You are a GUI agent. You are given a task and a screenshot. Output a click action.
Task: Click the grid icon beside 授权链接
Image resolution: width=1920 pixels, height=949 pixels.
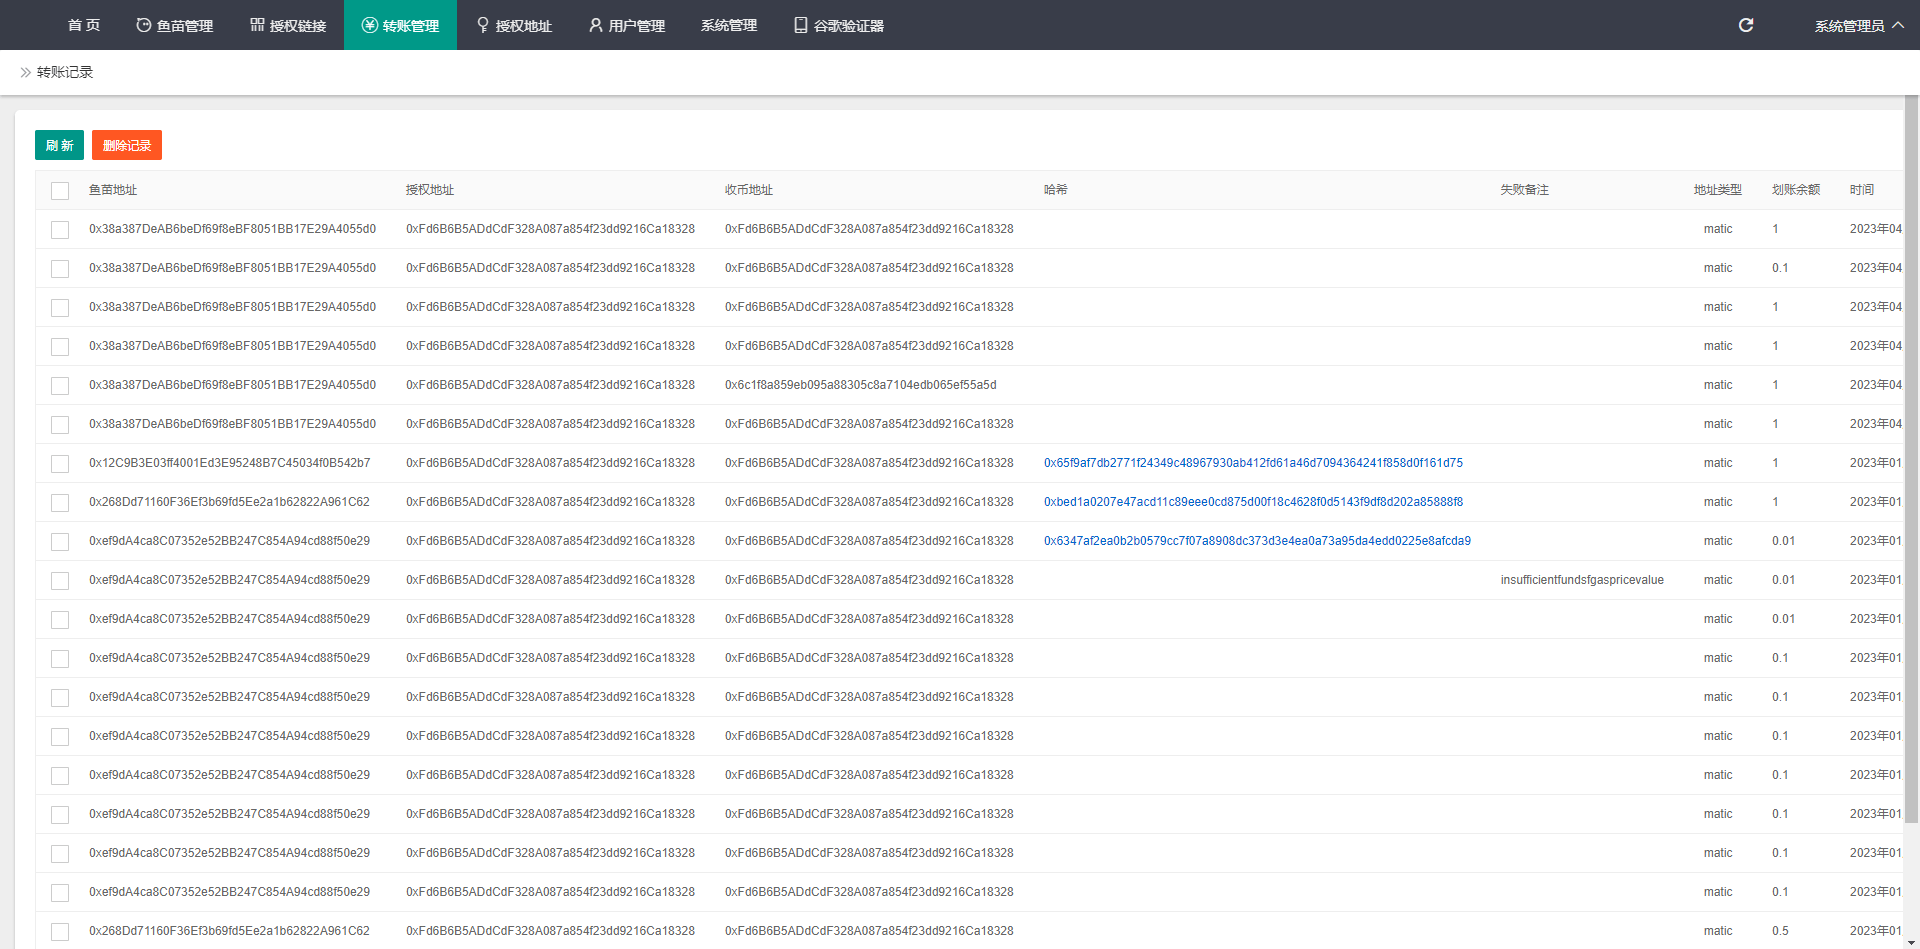(x=257, y=25)
